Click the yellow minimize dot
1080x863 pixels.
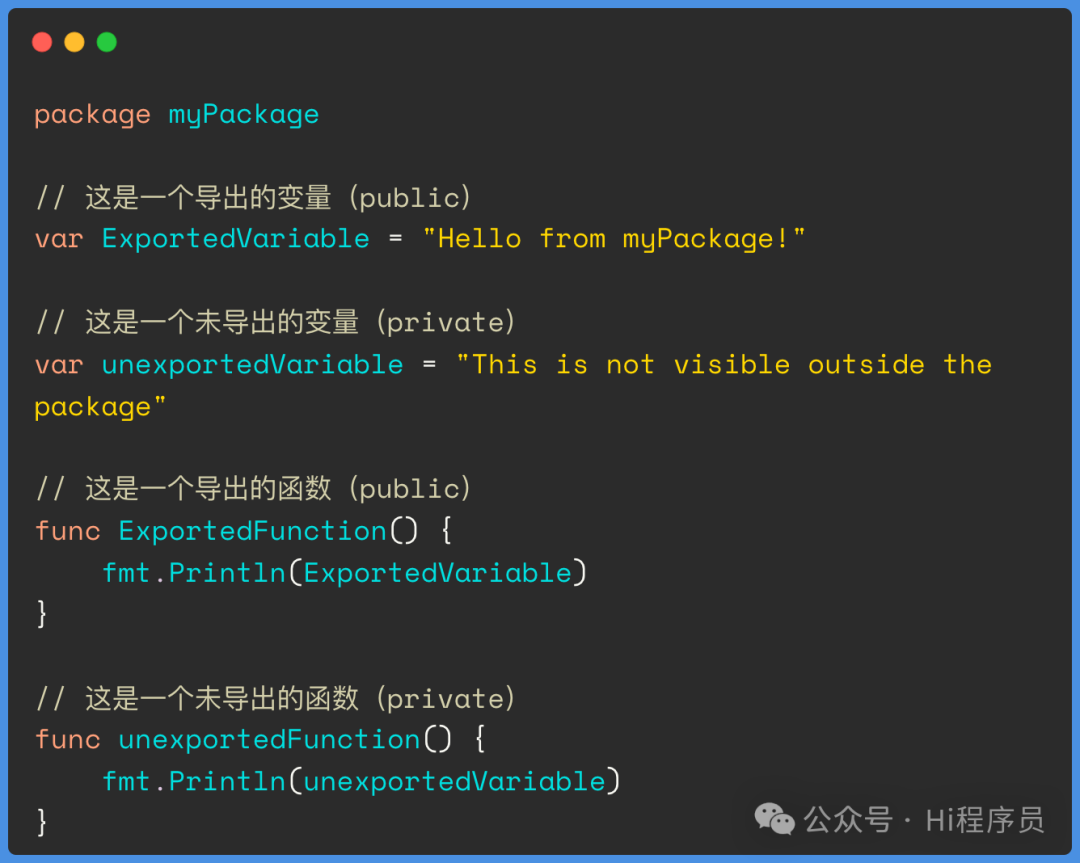click(x=74, y=42)
